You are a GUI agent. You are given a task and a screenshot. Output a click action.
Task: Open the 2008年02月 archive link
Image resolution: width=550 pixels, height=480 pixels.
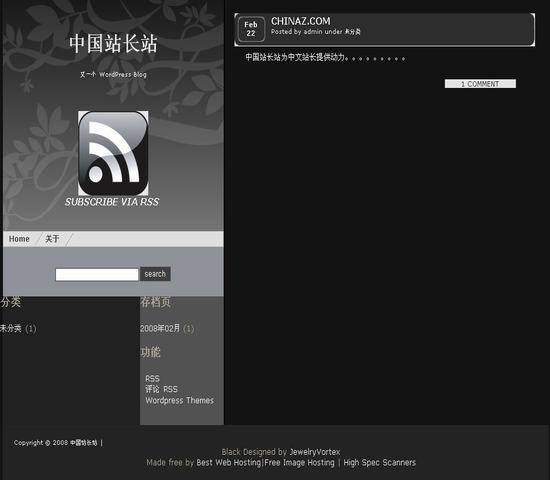tap(160, 328)
